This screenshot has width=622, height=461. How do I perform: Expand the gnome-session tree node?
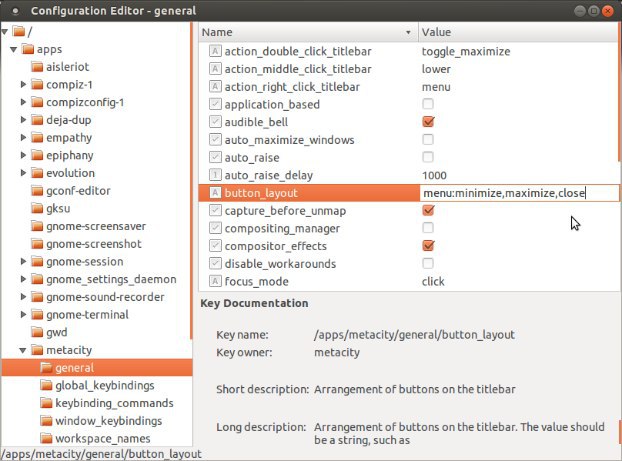click(x=23, y=261)
